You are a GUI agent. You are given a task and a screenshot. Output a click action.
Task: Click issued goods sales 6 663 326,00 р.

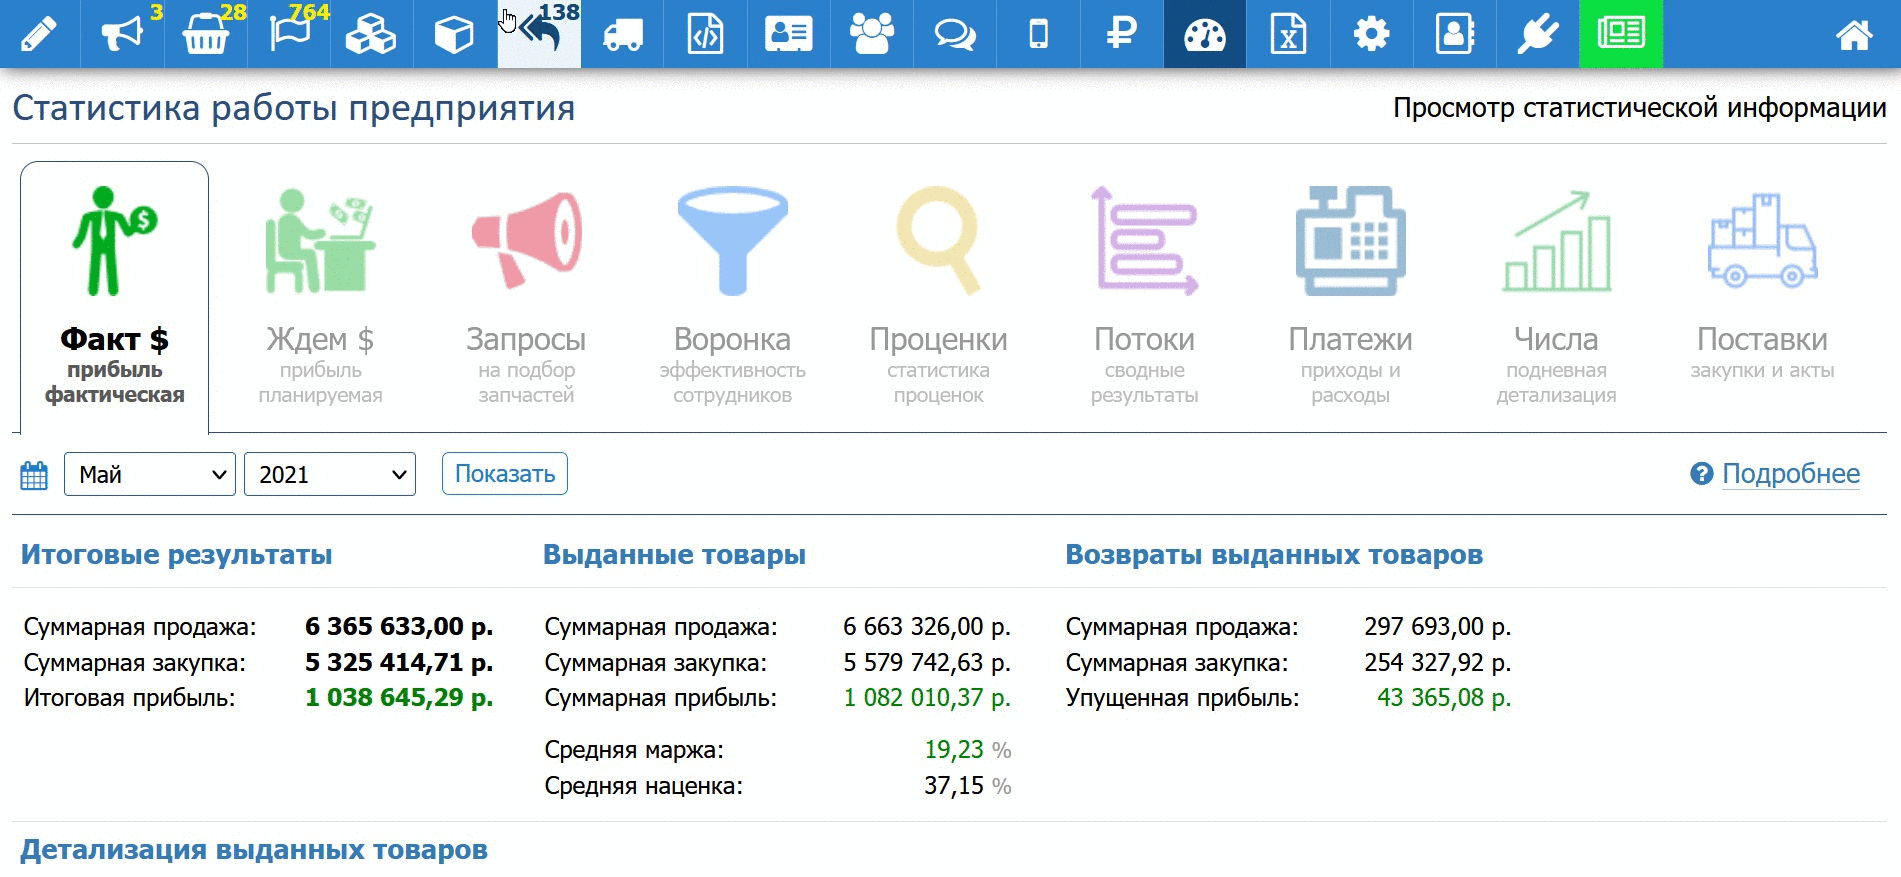(927, 627)
